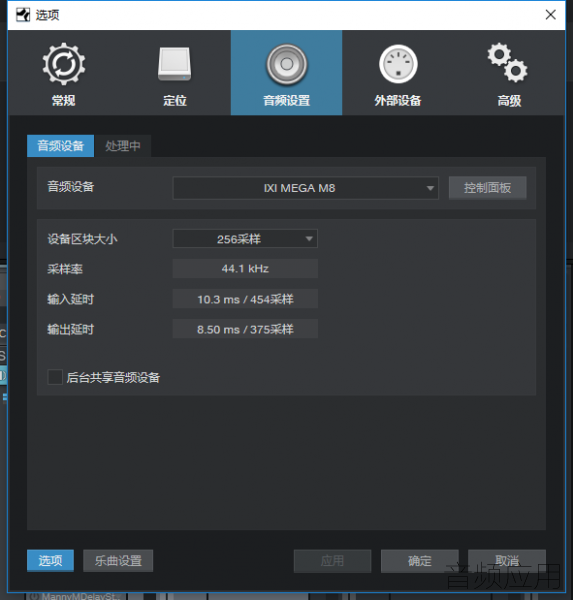Image resolution: width=573 pixels, height=600 pixels.
Task: Select the 定位 locations drive icon
Action: click(x=175, y=64)
